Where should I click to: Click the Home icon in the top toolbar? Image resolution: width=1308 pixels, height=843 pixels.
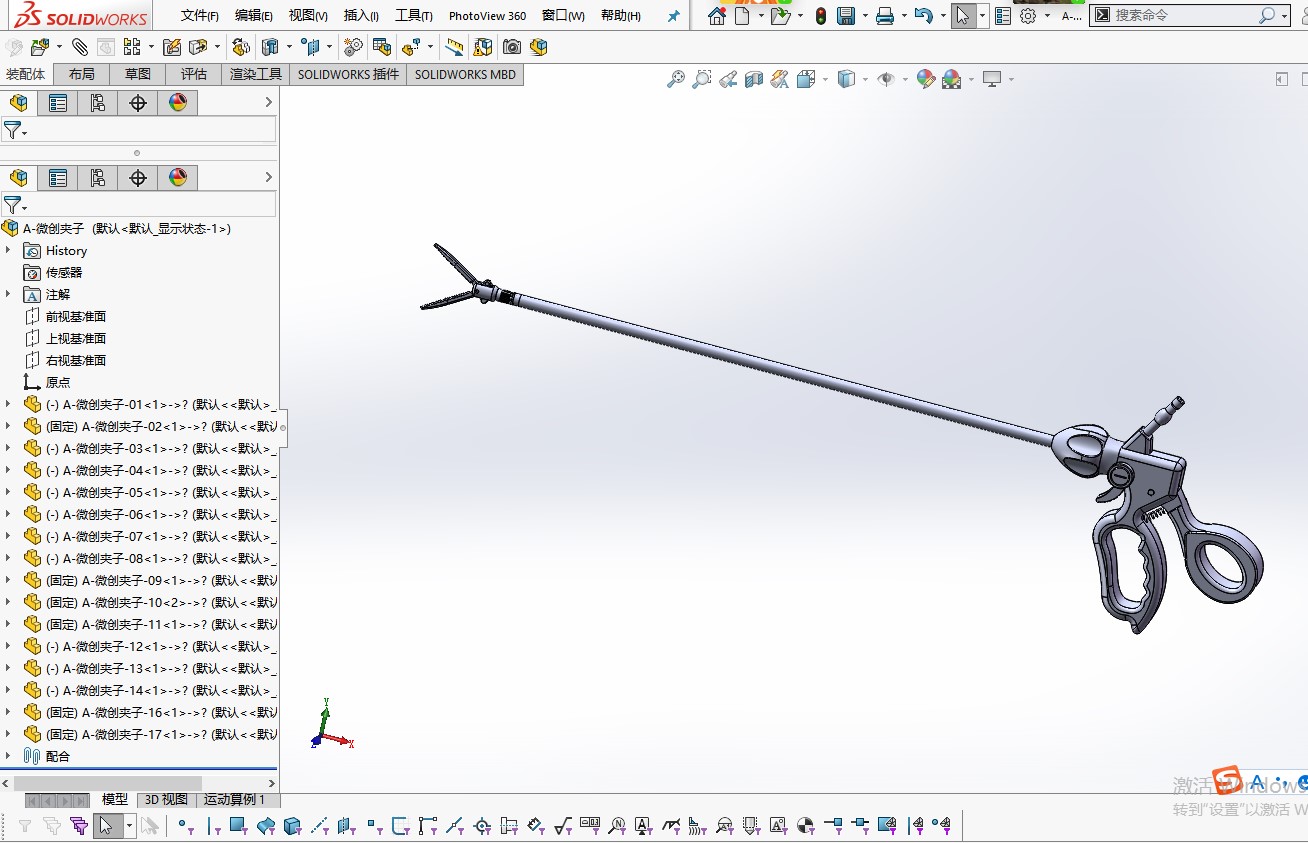point(716,16)
